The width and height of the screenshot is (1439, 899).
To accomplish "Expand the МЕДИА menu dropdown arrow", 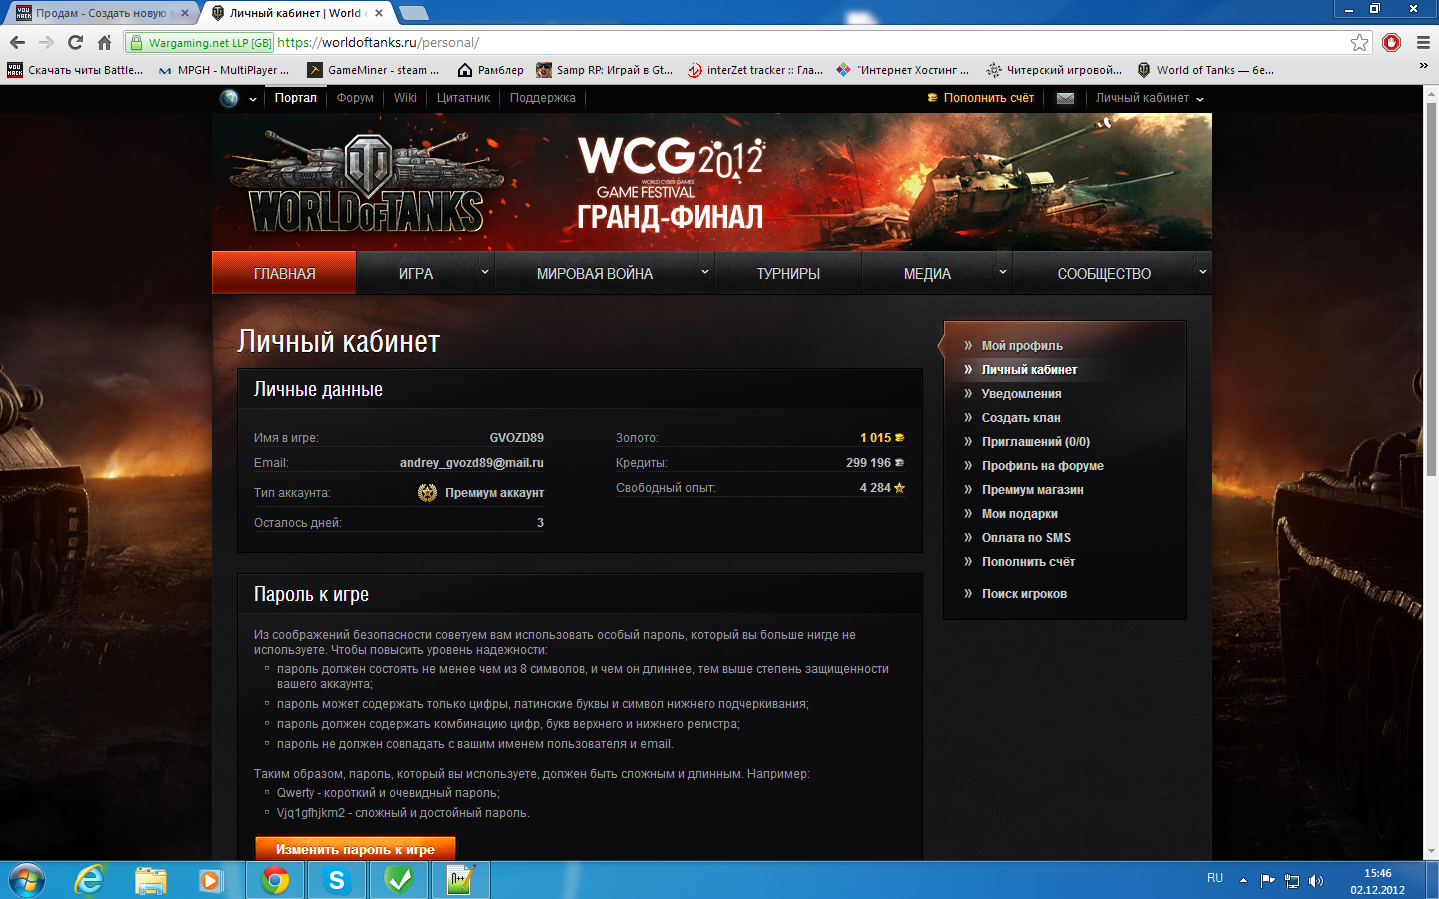I will tap(1003, 272).
